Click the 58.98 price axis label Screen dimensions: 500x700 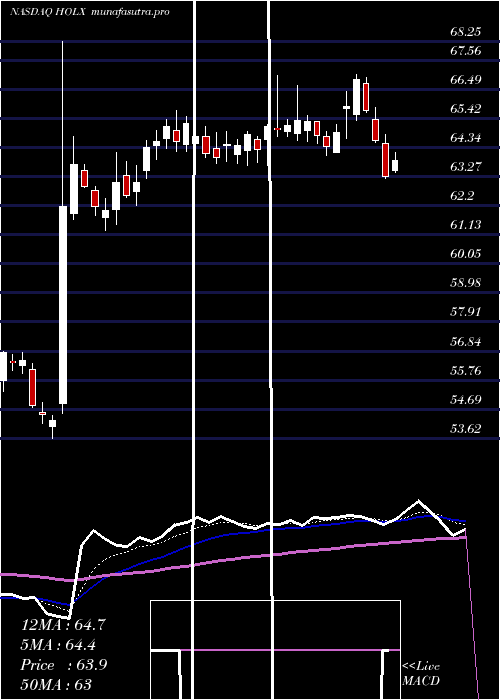pos(466,283)
